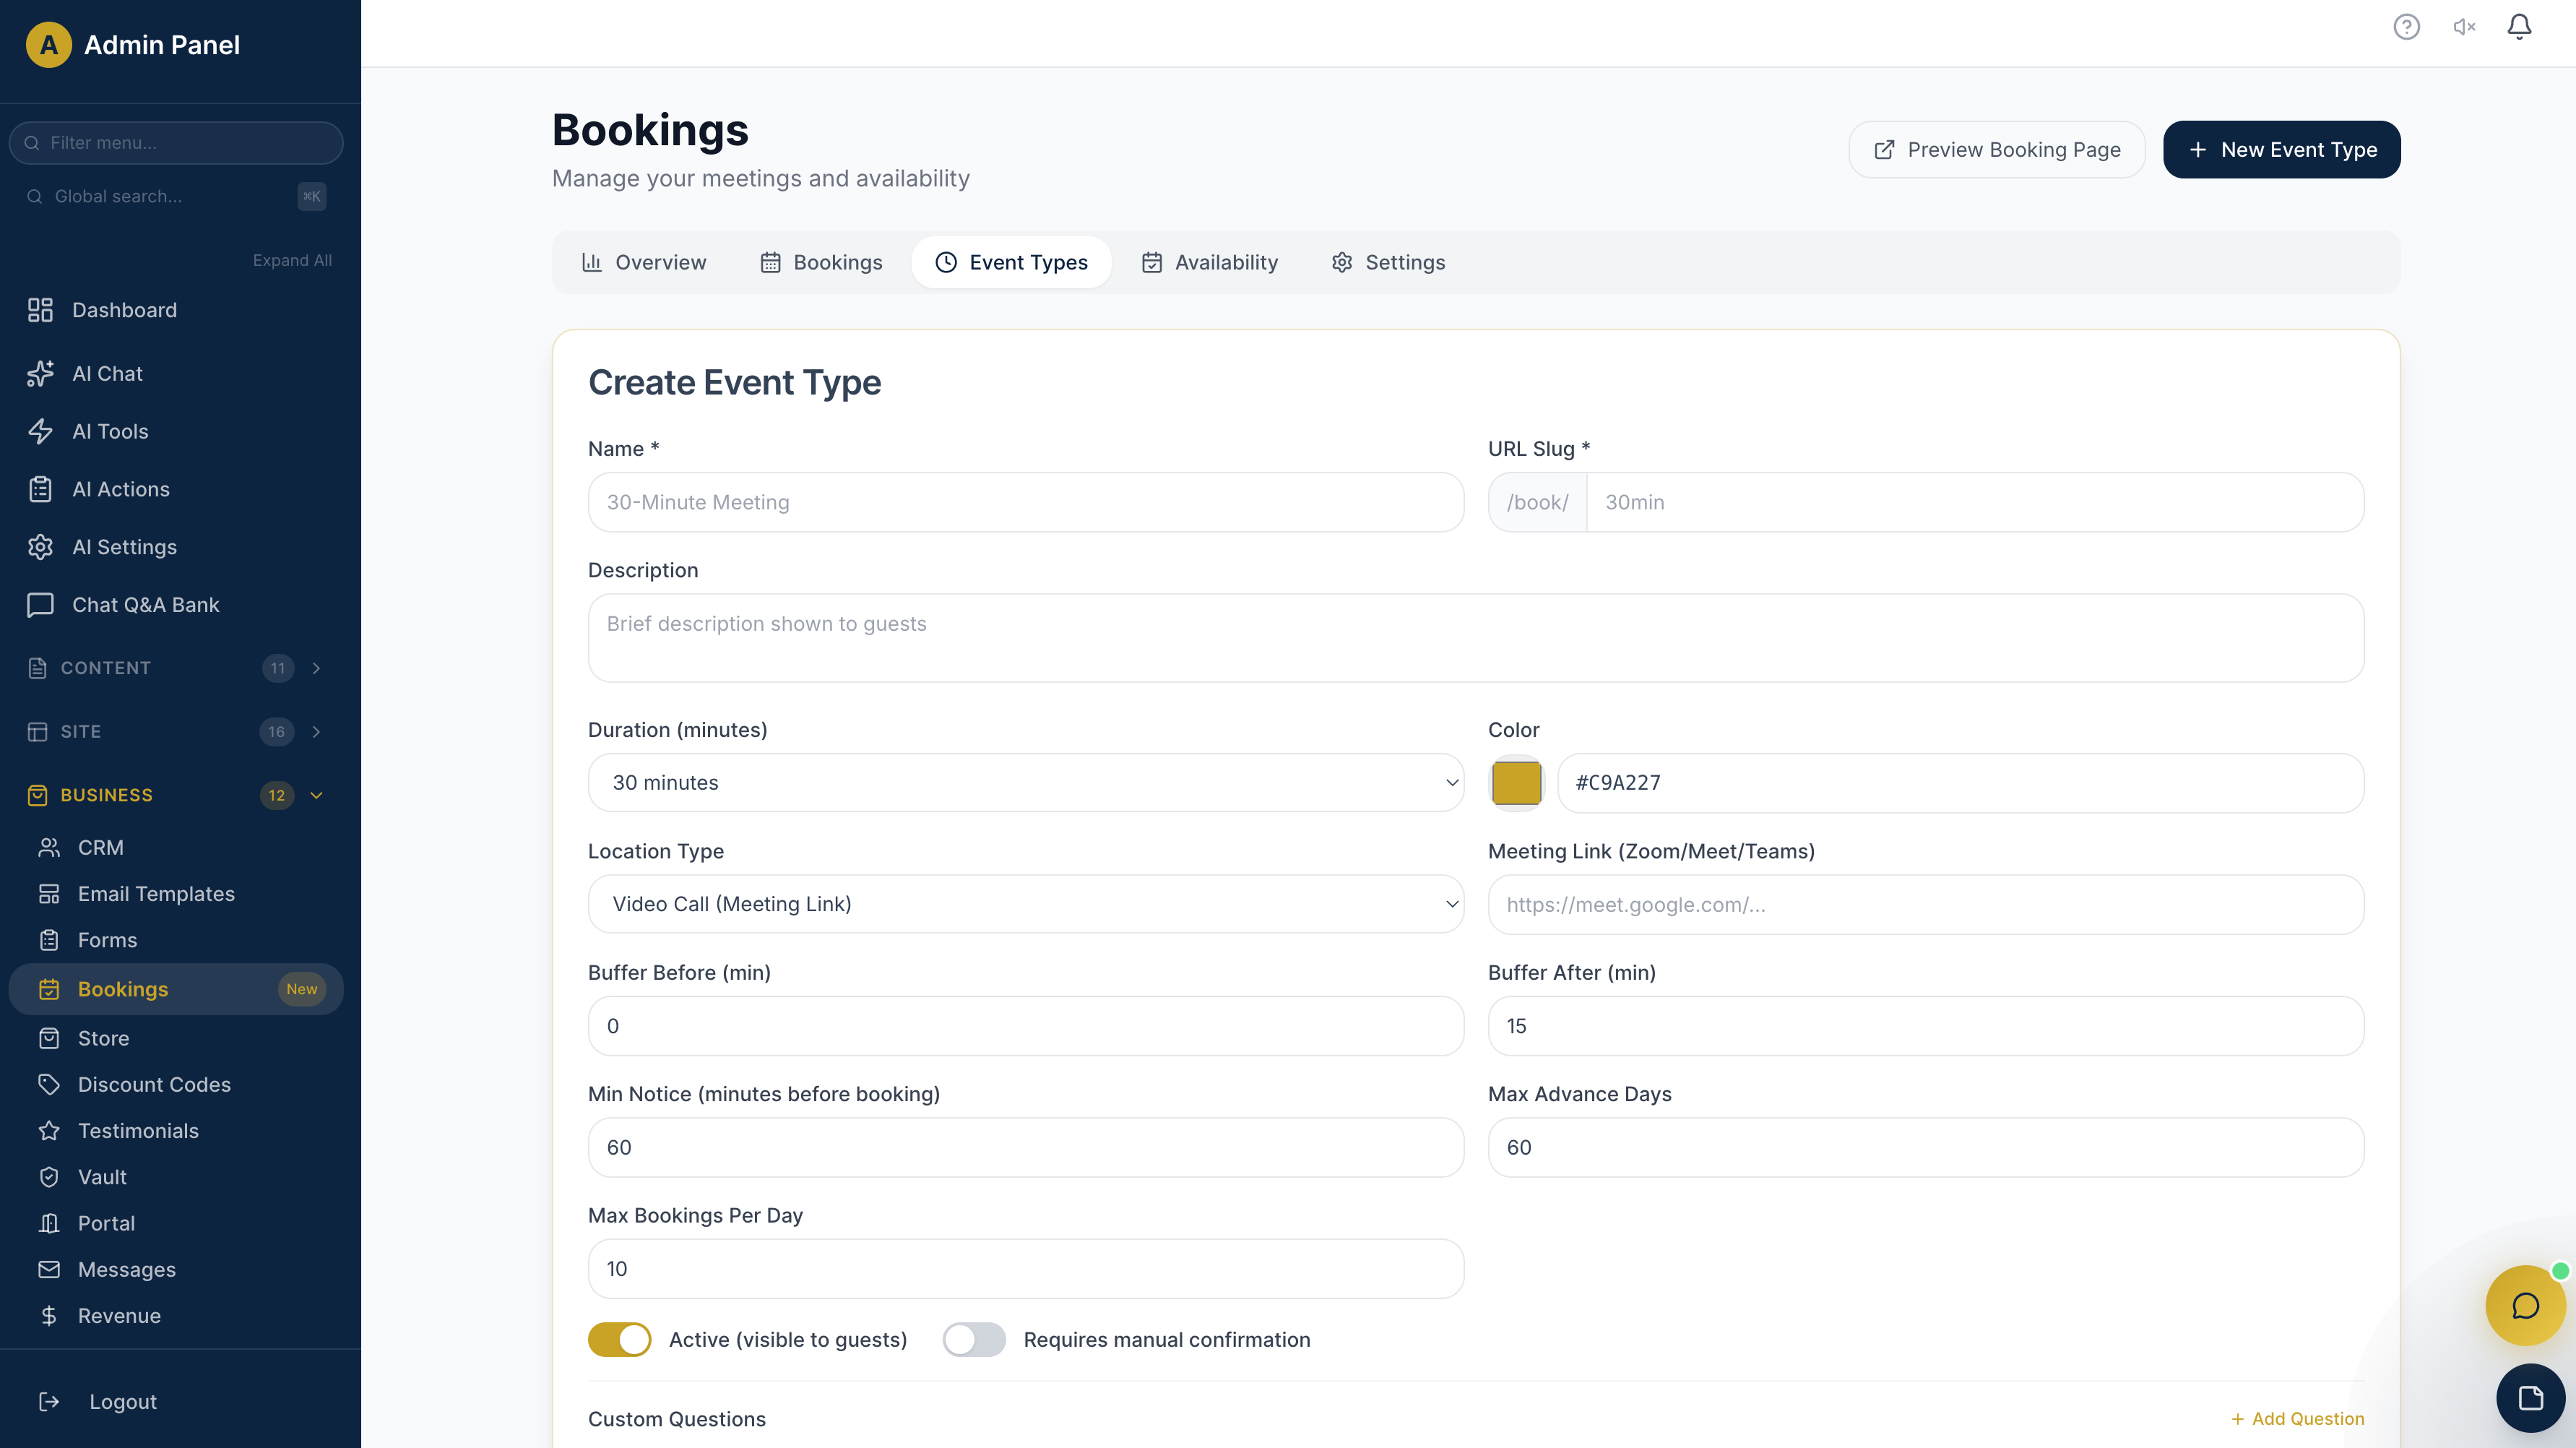
Task: Open Chat Q&A Bank from sidebar
Action: click(x=146, y=604)
